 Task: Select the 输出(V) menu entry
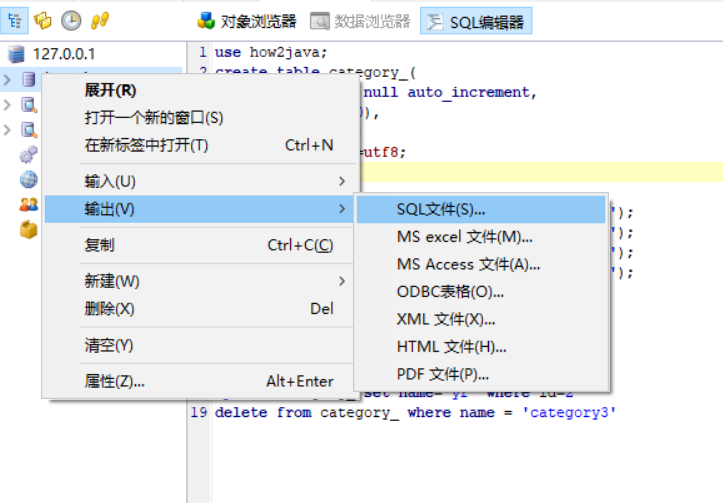pos(199,209)
